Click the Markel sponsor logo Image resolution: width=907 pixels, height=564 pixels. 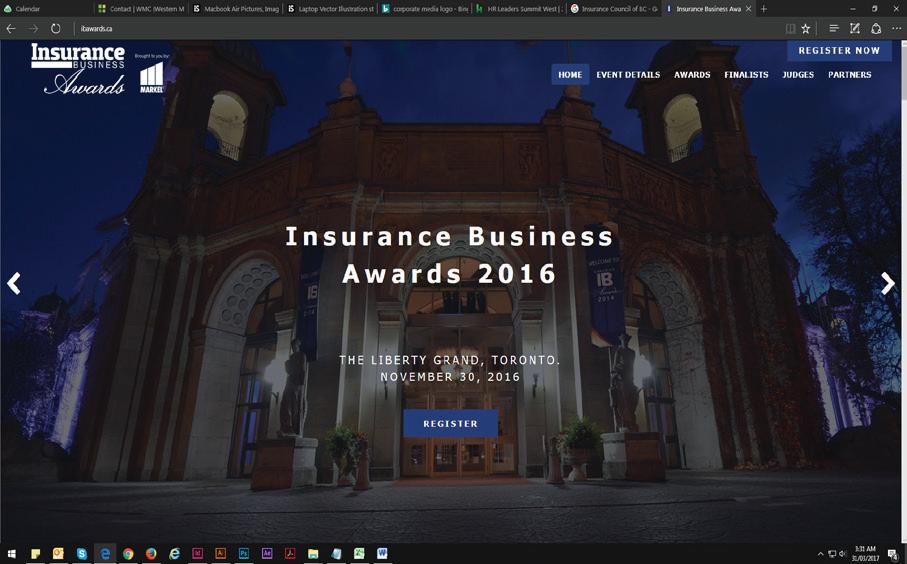tap(152, 78)
